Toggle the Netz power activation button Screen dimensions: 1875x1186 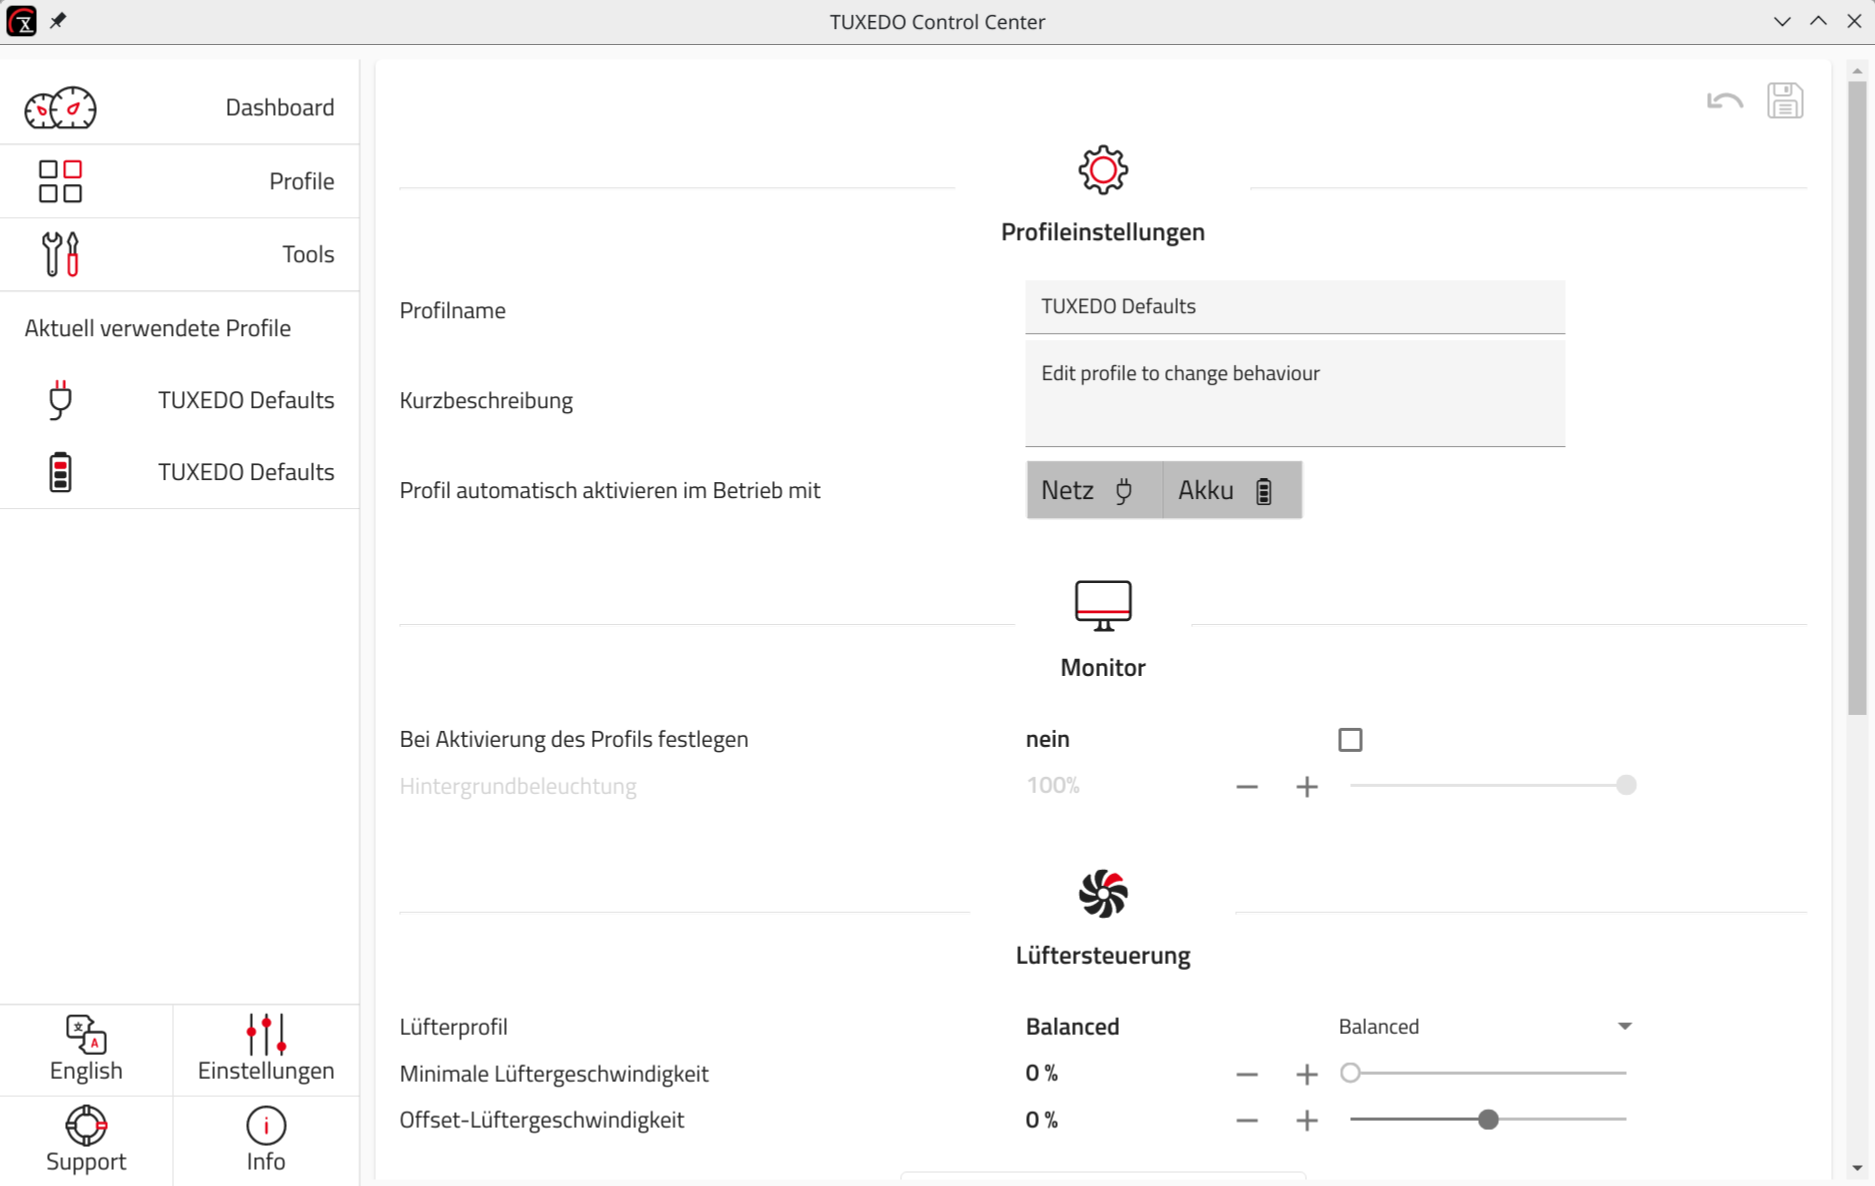click(x=1094, y=490)
